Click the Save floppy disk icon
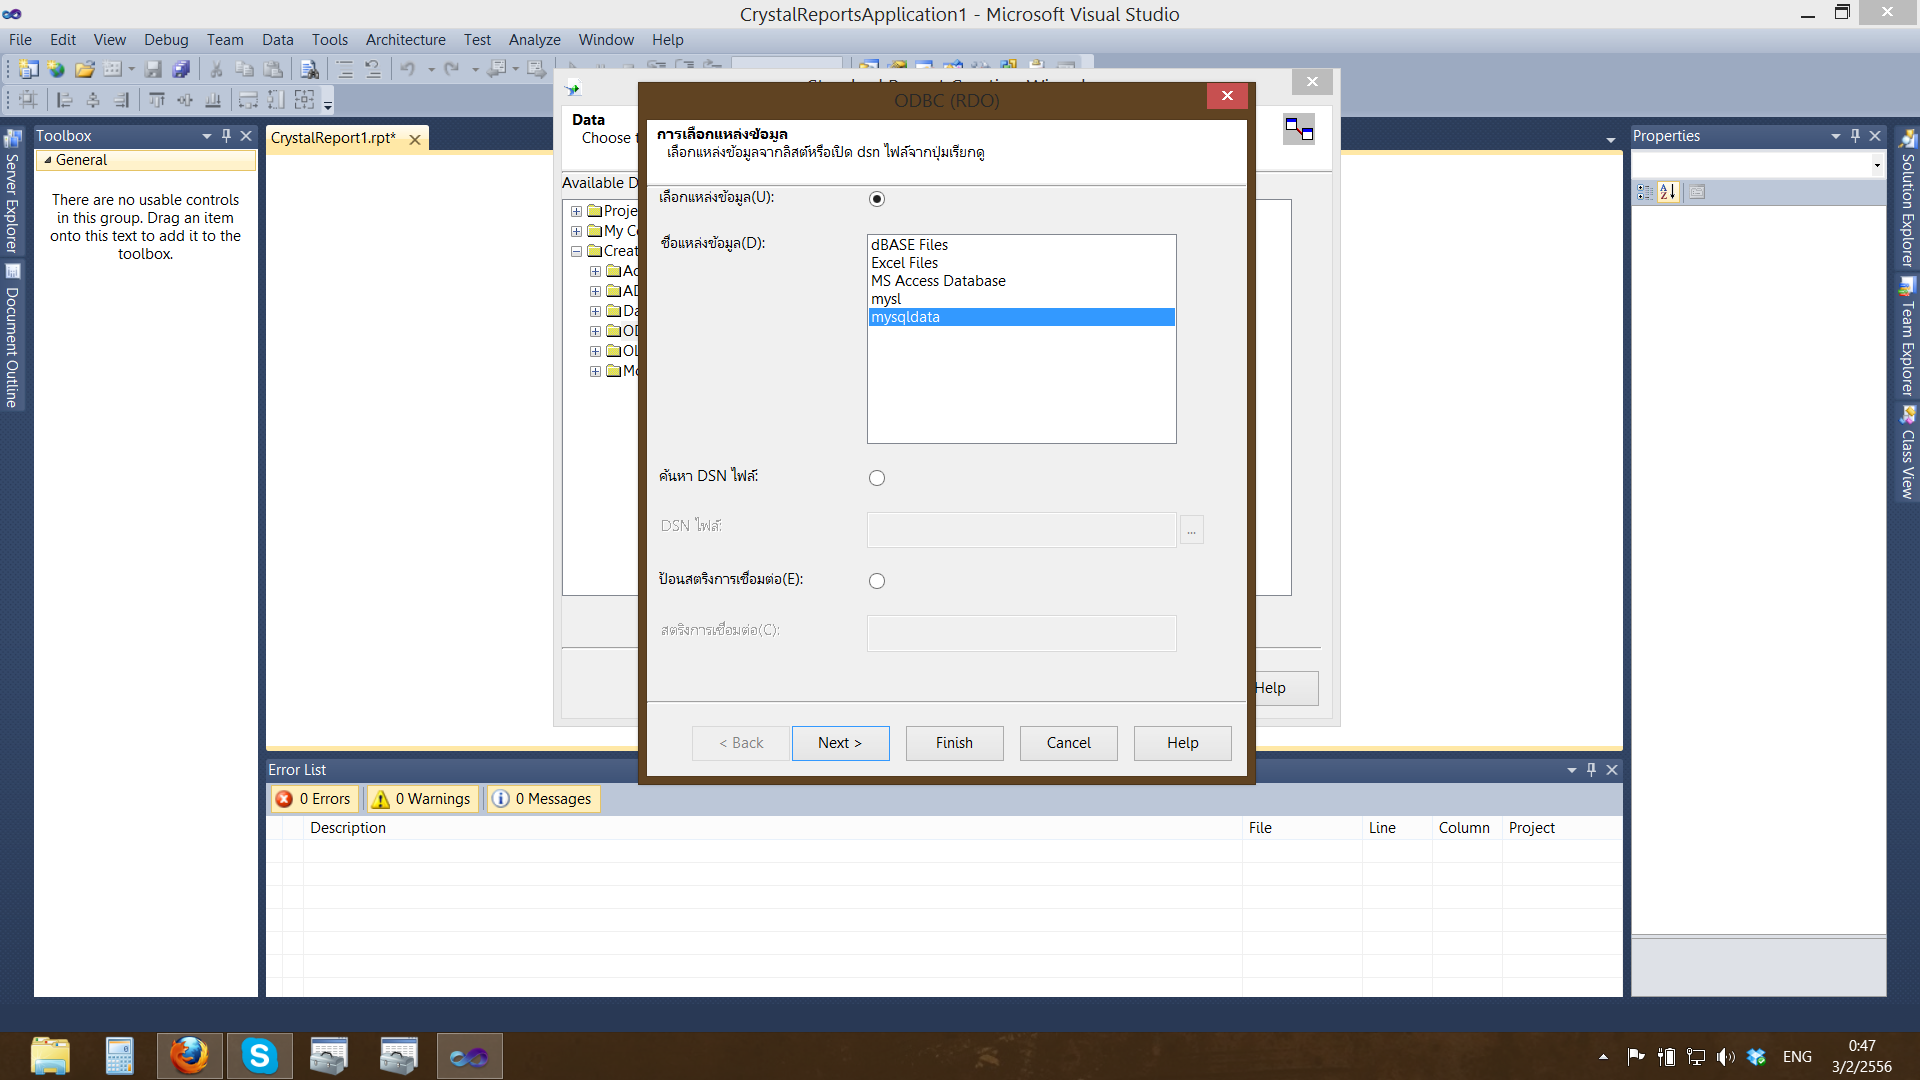 [153, 69]
